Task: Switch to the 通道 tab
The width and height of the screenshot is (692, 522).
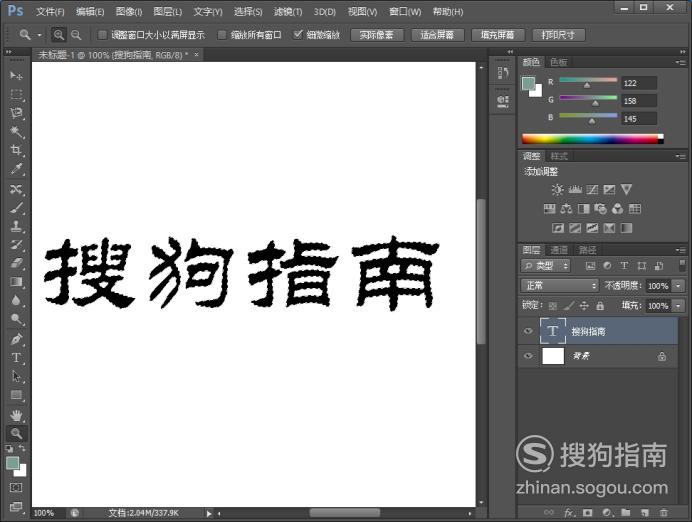Action: click(559, 250)
